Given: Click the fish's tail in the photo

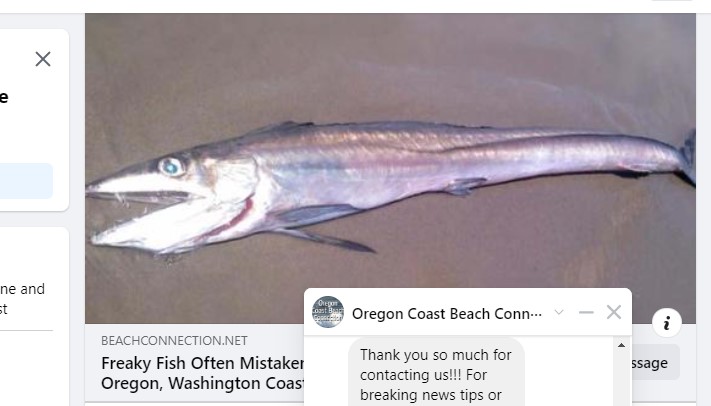Looking at the screenshot, I should [688, 157].
